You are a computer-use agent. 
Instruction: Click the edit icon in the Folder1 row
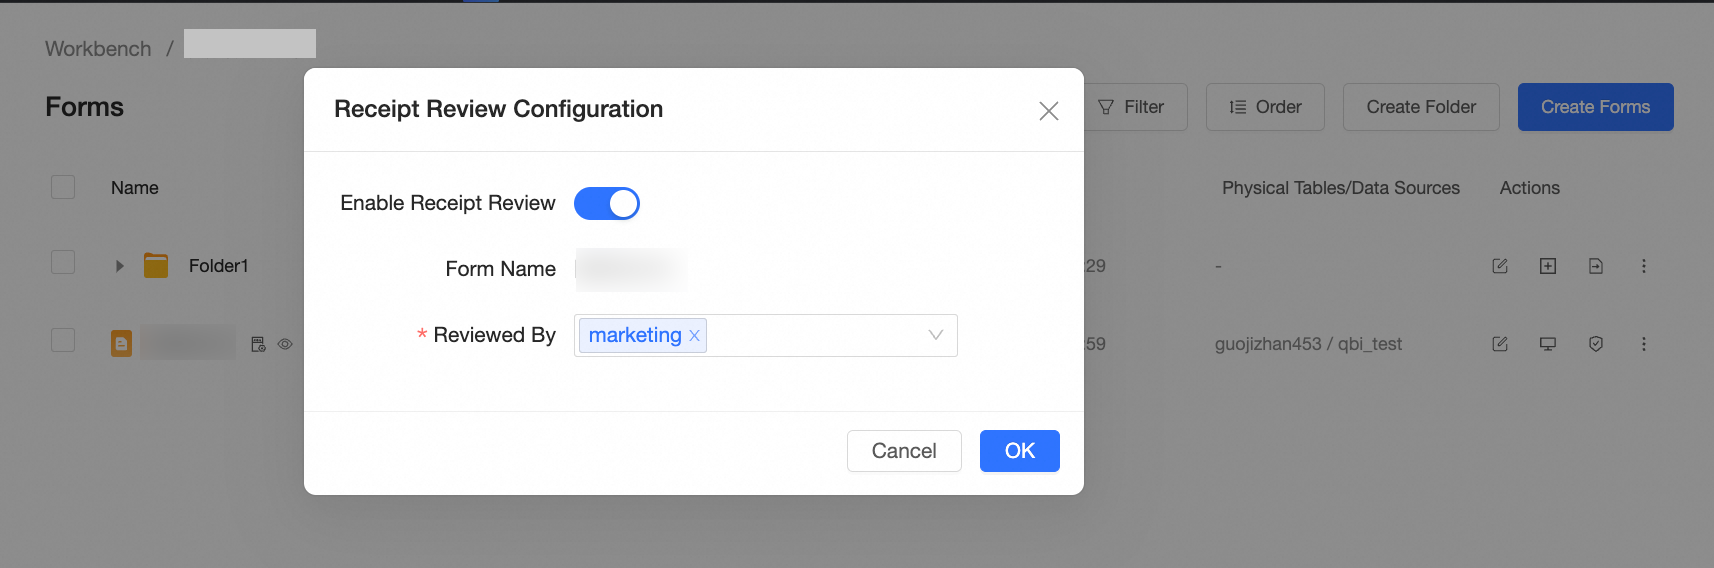[1500, 266]
